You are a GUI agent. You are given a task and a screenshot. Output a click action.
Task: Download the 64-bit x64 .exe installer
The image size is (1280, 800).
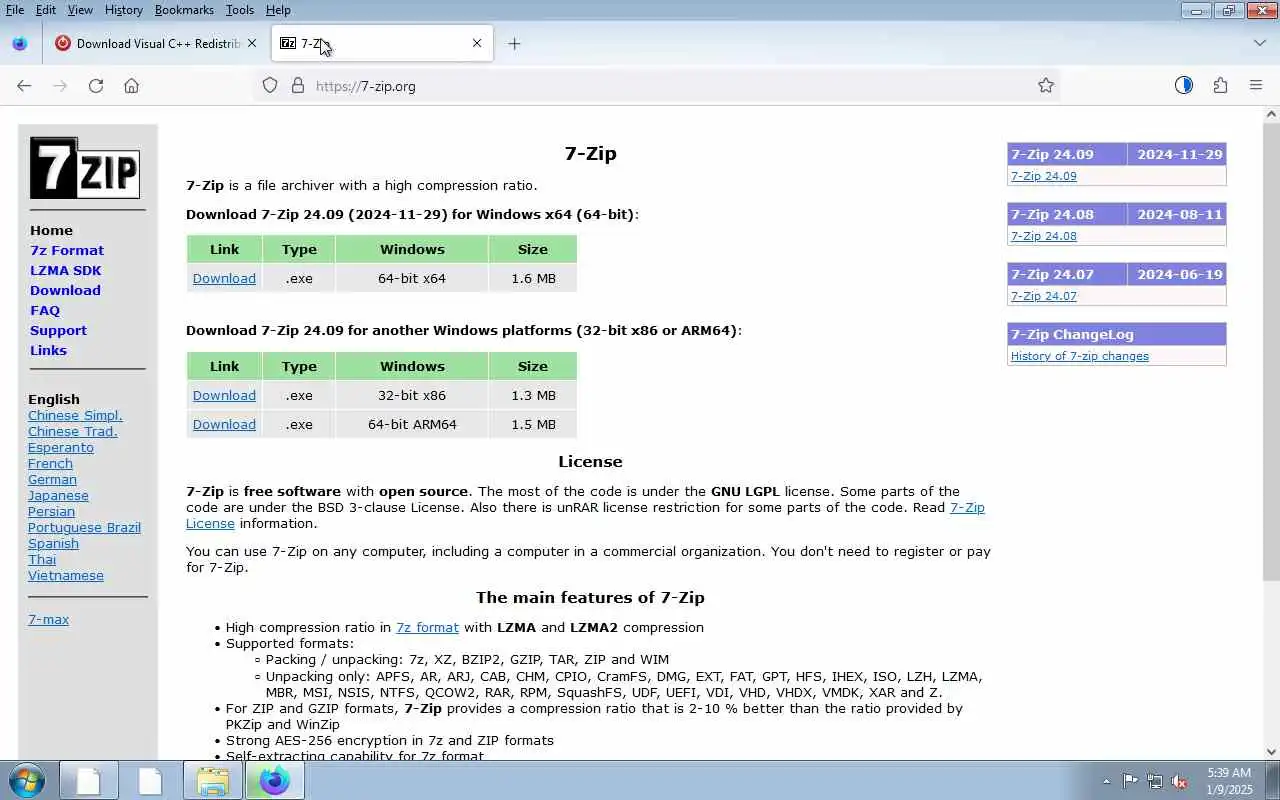point(224,278)
